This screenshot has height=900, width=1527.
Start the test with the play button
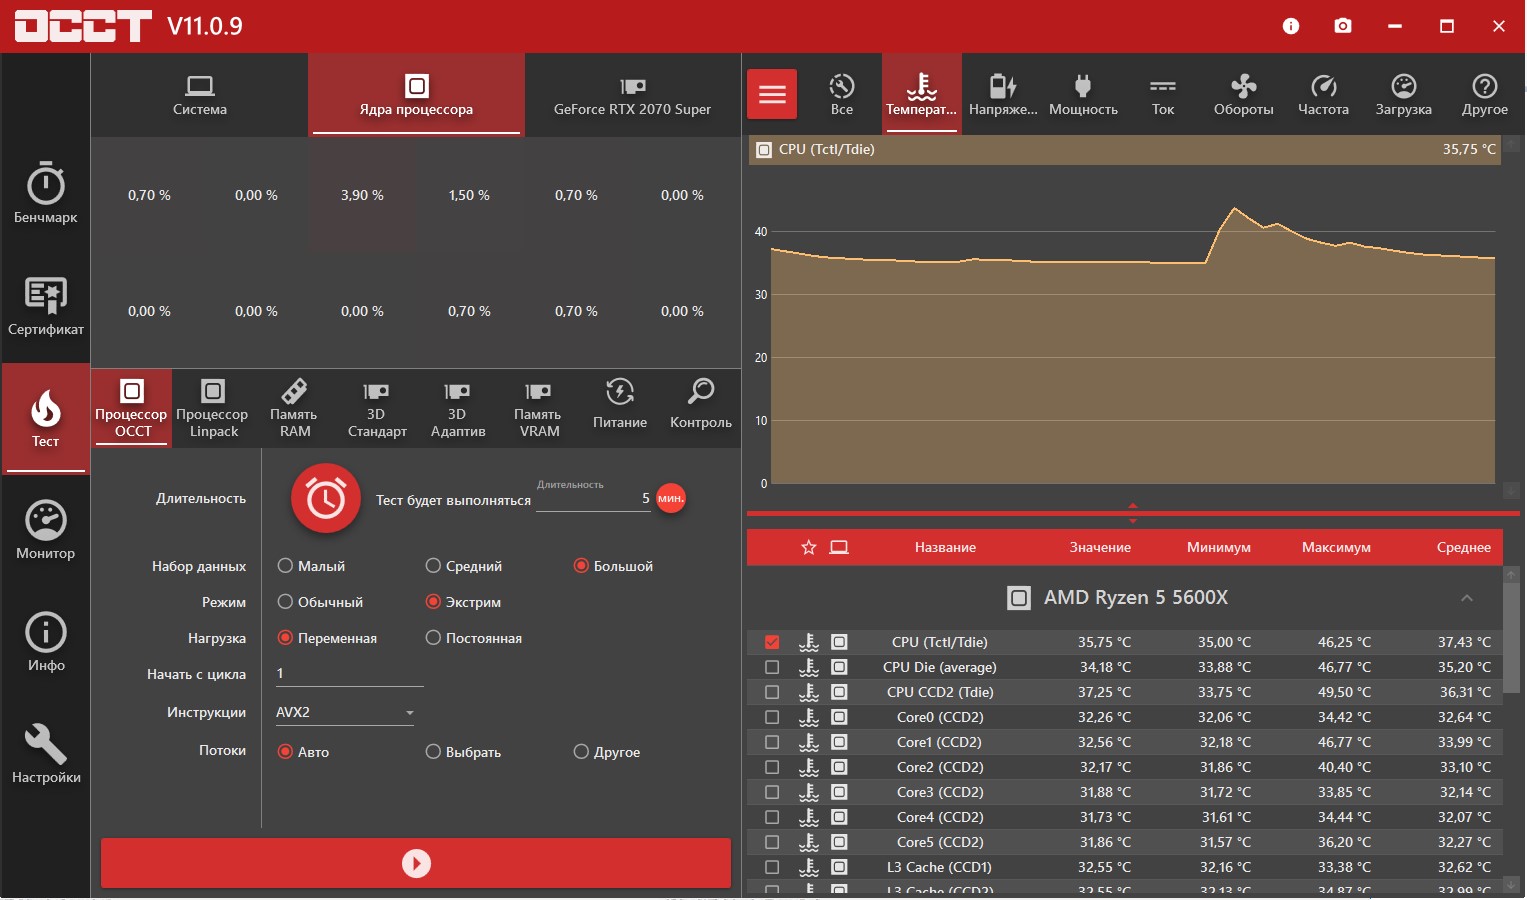(416, 863)
